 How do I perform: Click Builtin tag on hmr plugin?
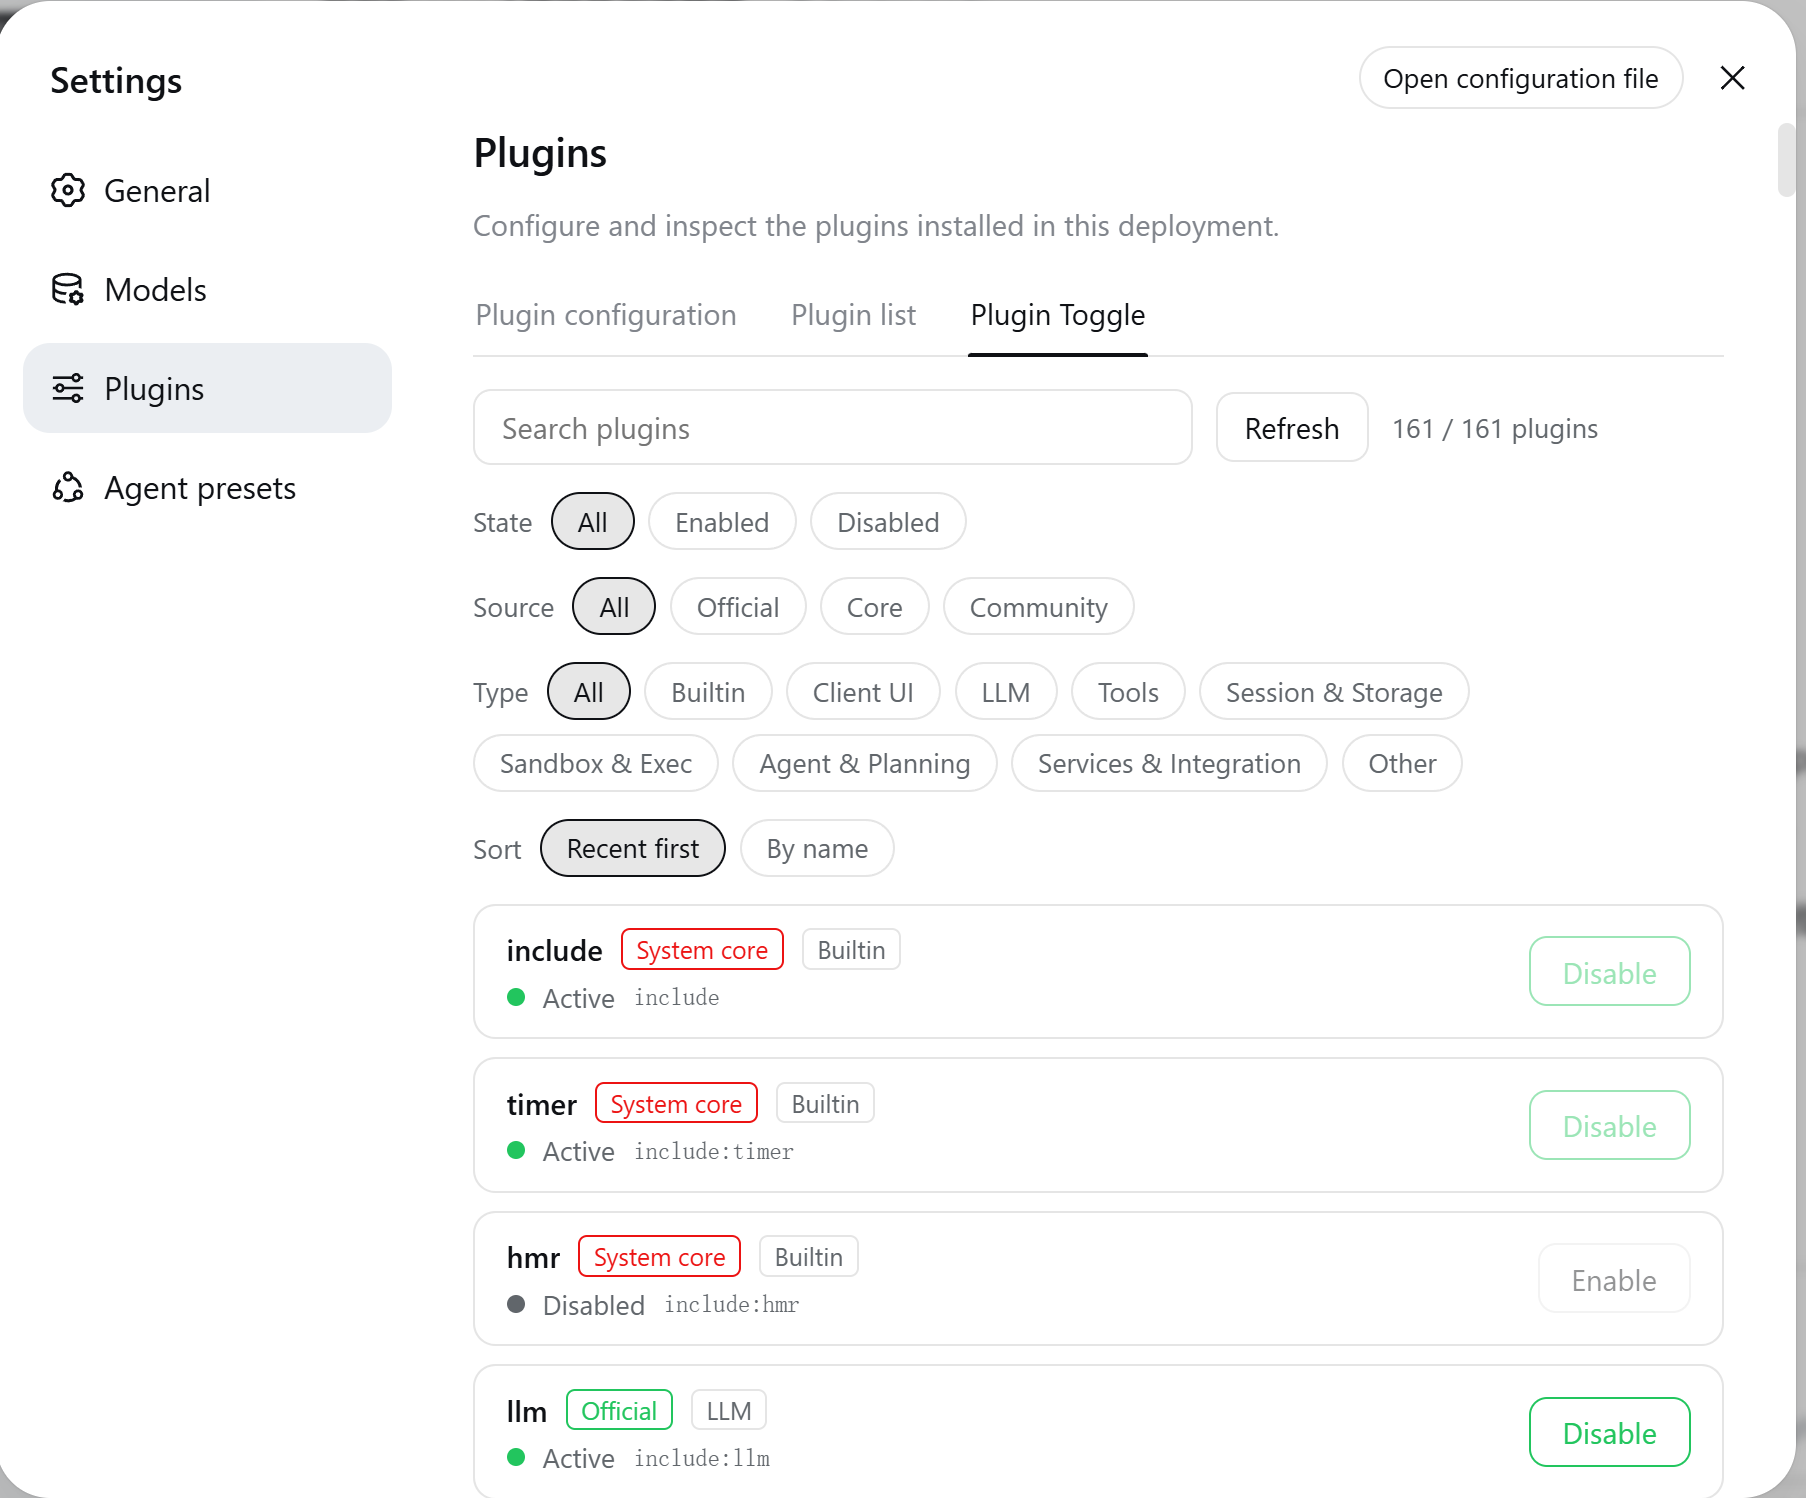click(809, 1257)
